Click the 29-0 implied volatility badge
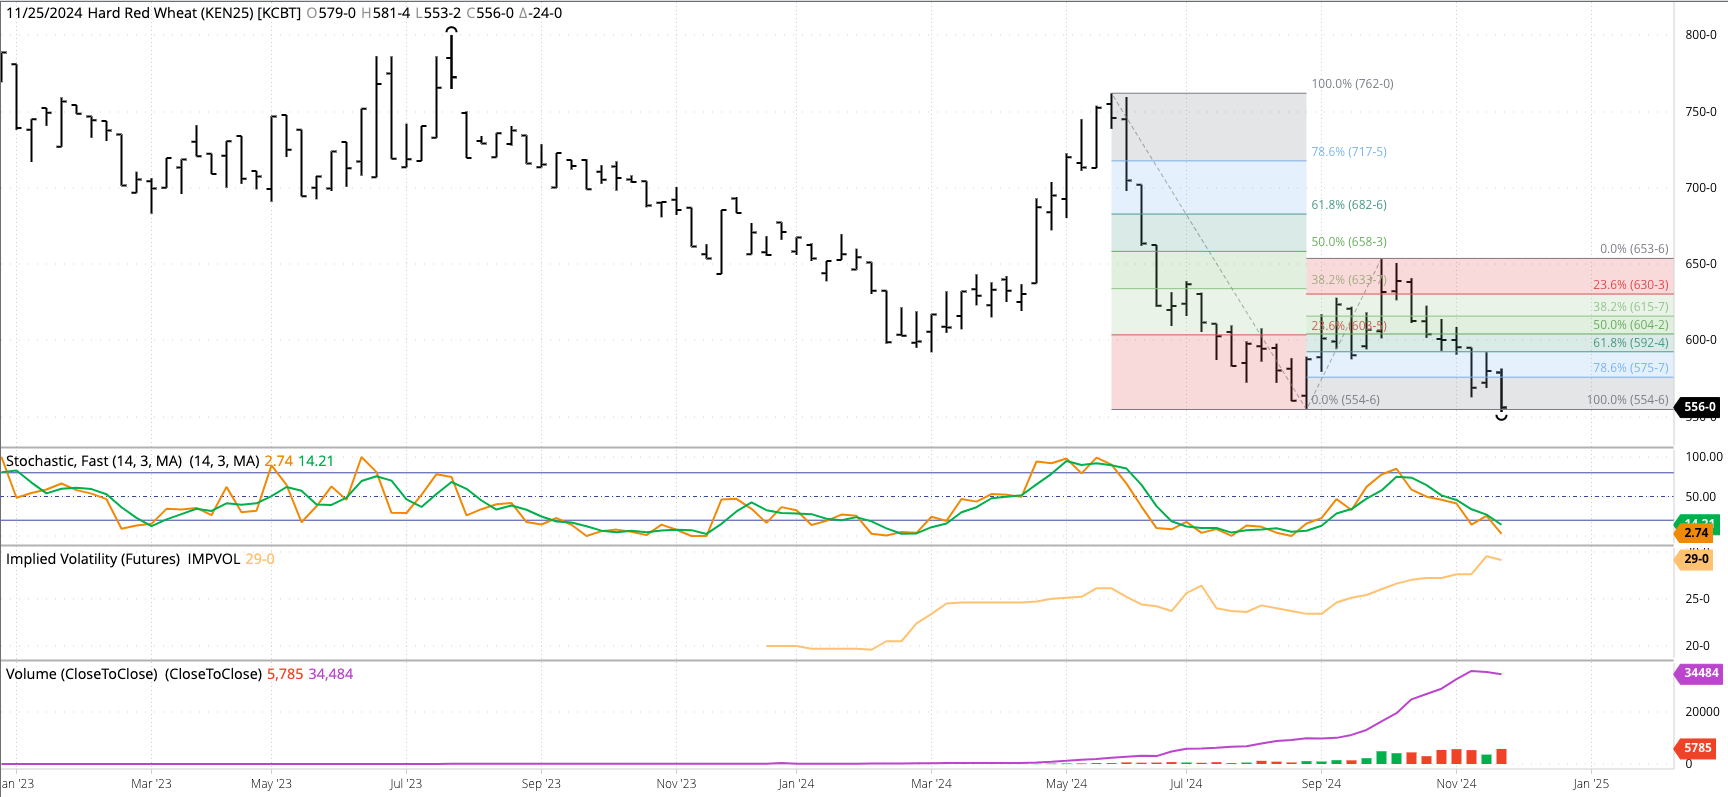This screenshot has width=1728, height=797. click(1696, 558)
